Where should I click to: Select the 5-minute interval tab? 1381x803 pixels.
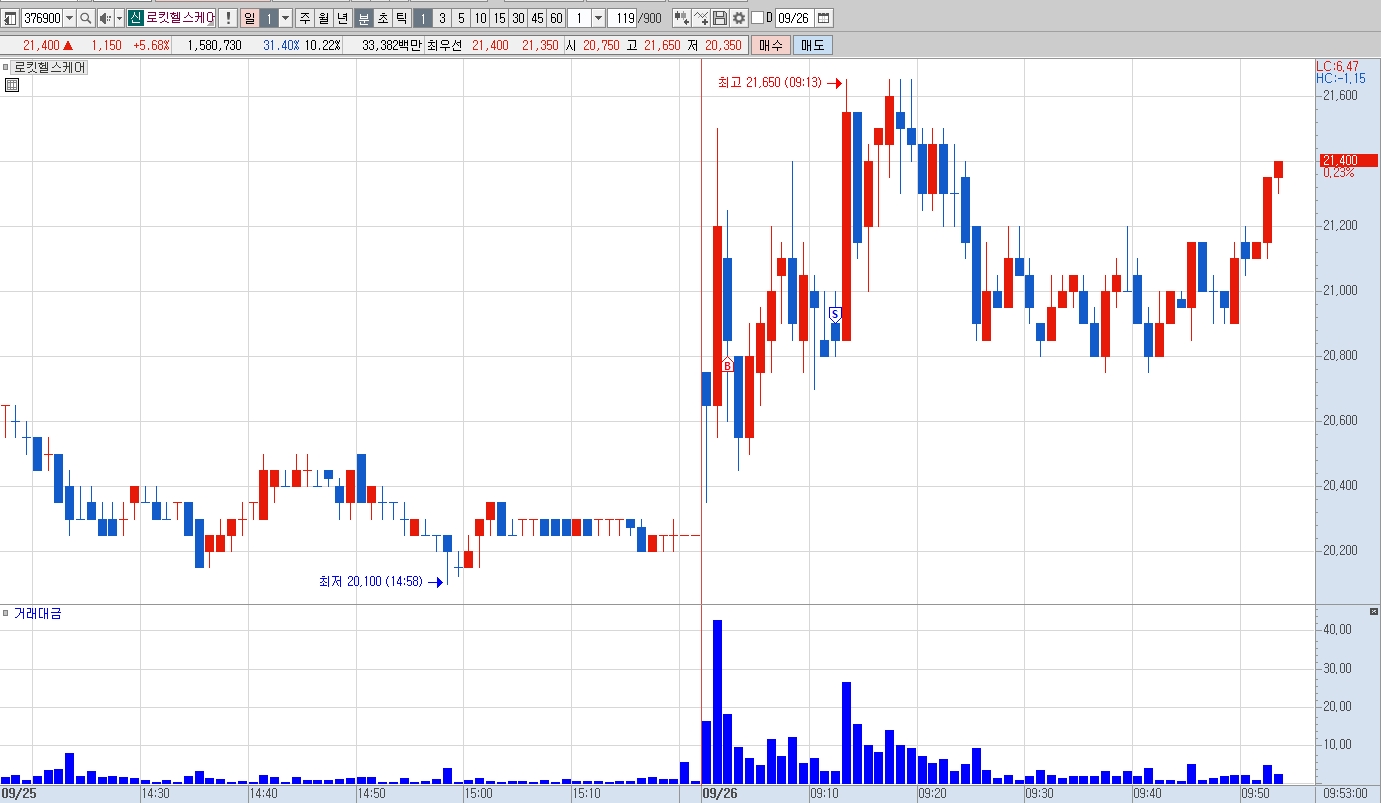(461, 18)
